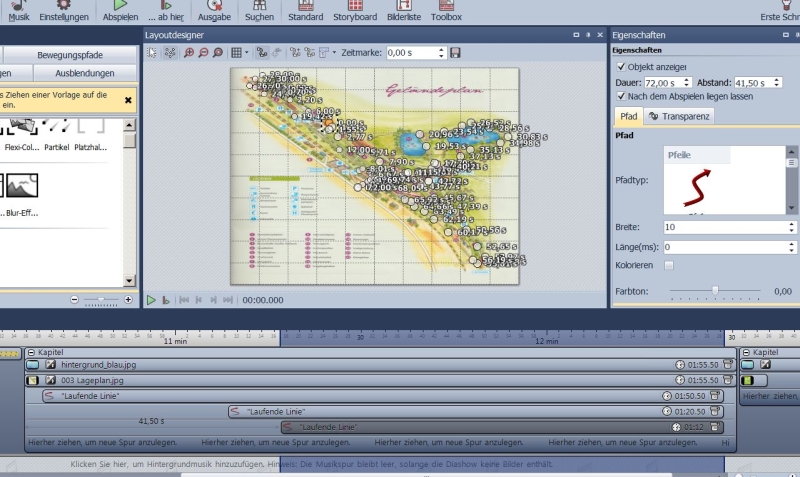800x477 pixels.
Task: Collapse the Kapitel track group
Action: pyautogui.click(x=31, y=353)
